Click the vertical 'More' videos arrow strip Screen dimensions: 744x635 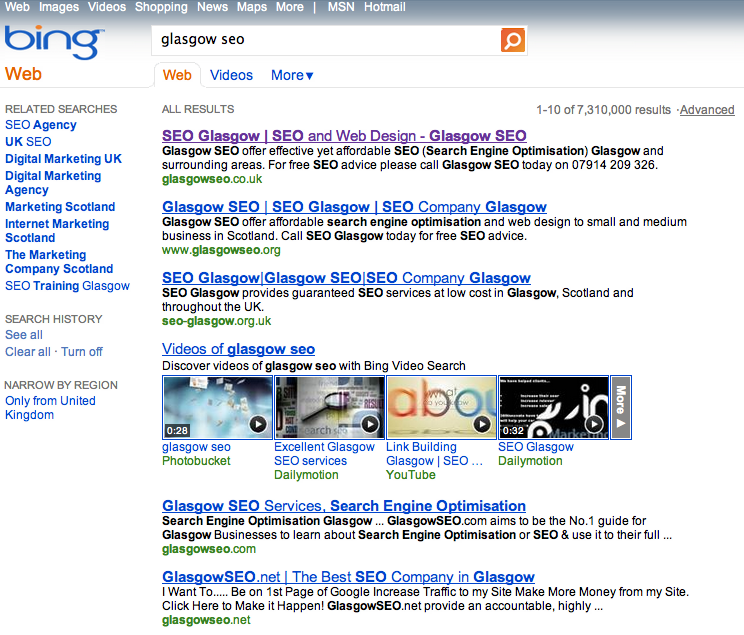621,407
